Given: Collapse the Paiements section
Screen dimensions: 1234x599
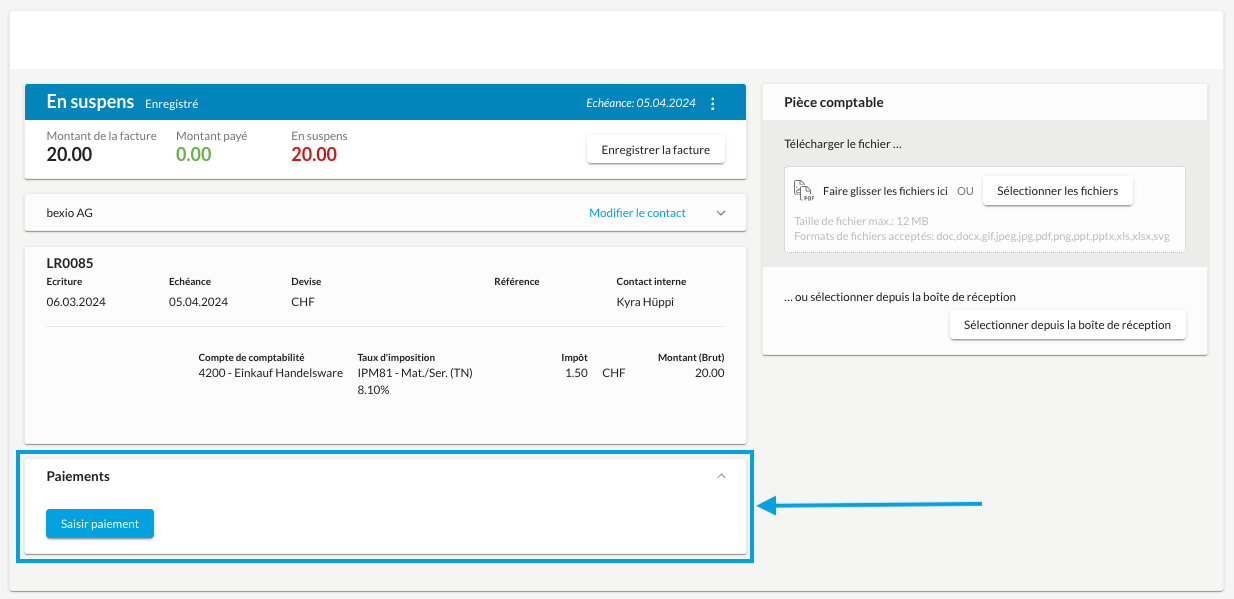Looking at the screenshot, I should click(x=721, y=476).
